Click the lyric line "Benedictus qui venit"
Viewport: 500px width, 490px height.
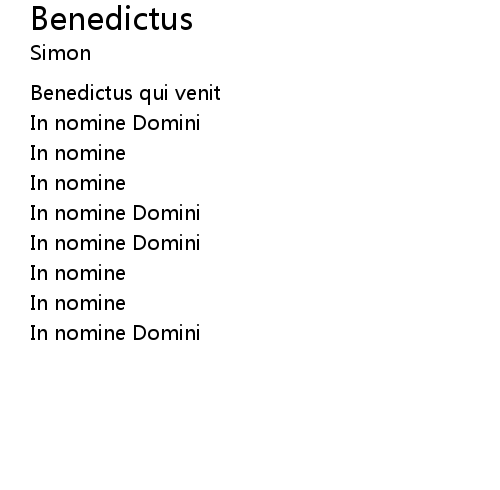coord(125,94)
